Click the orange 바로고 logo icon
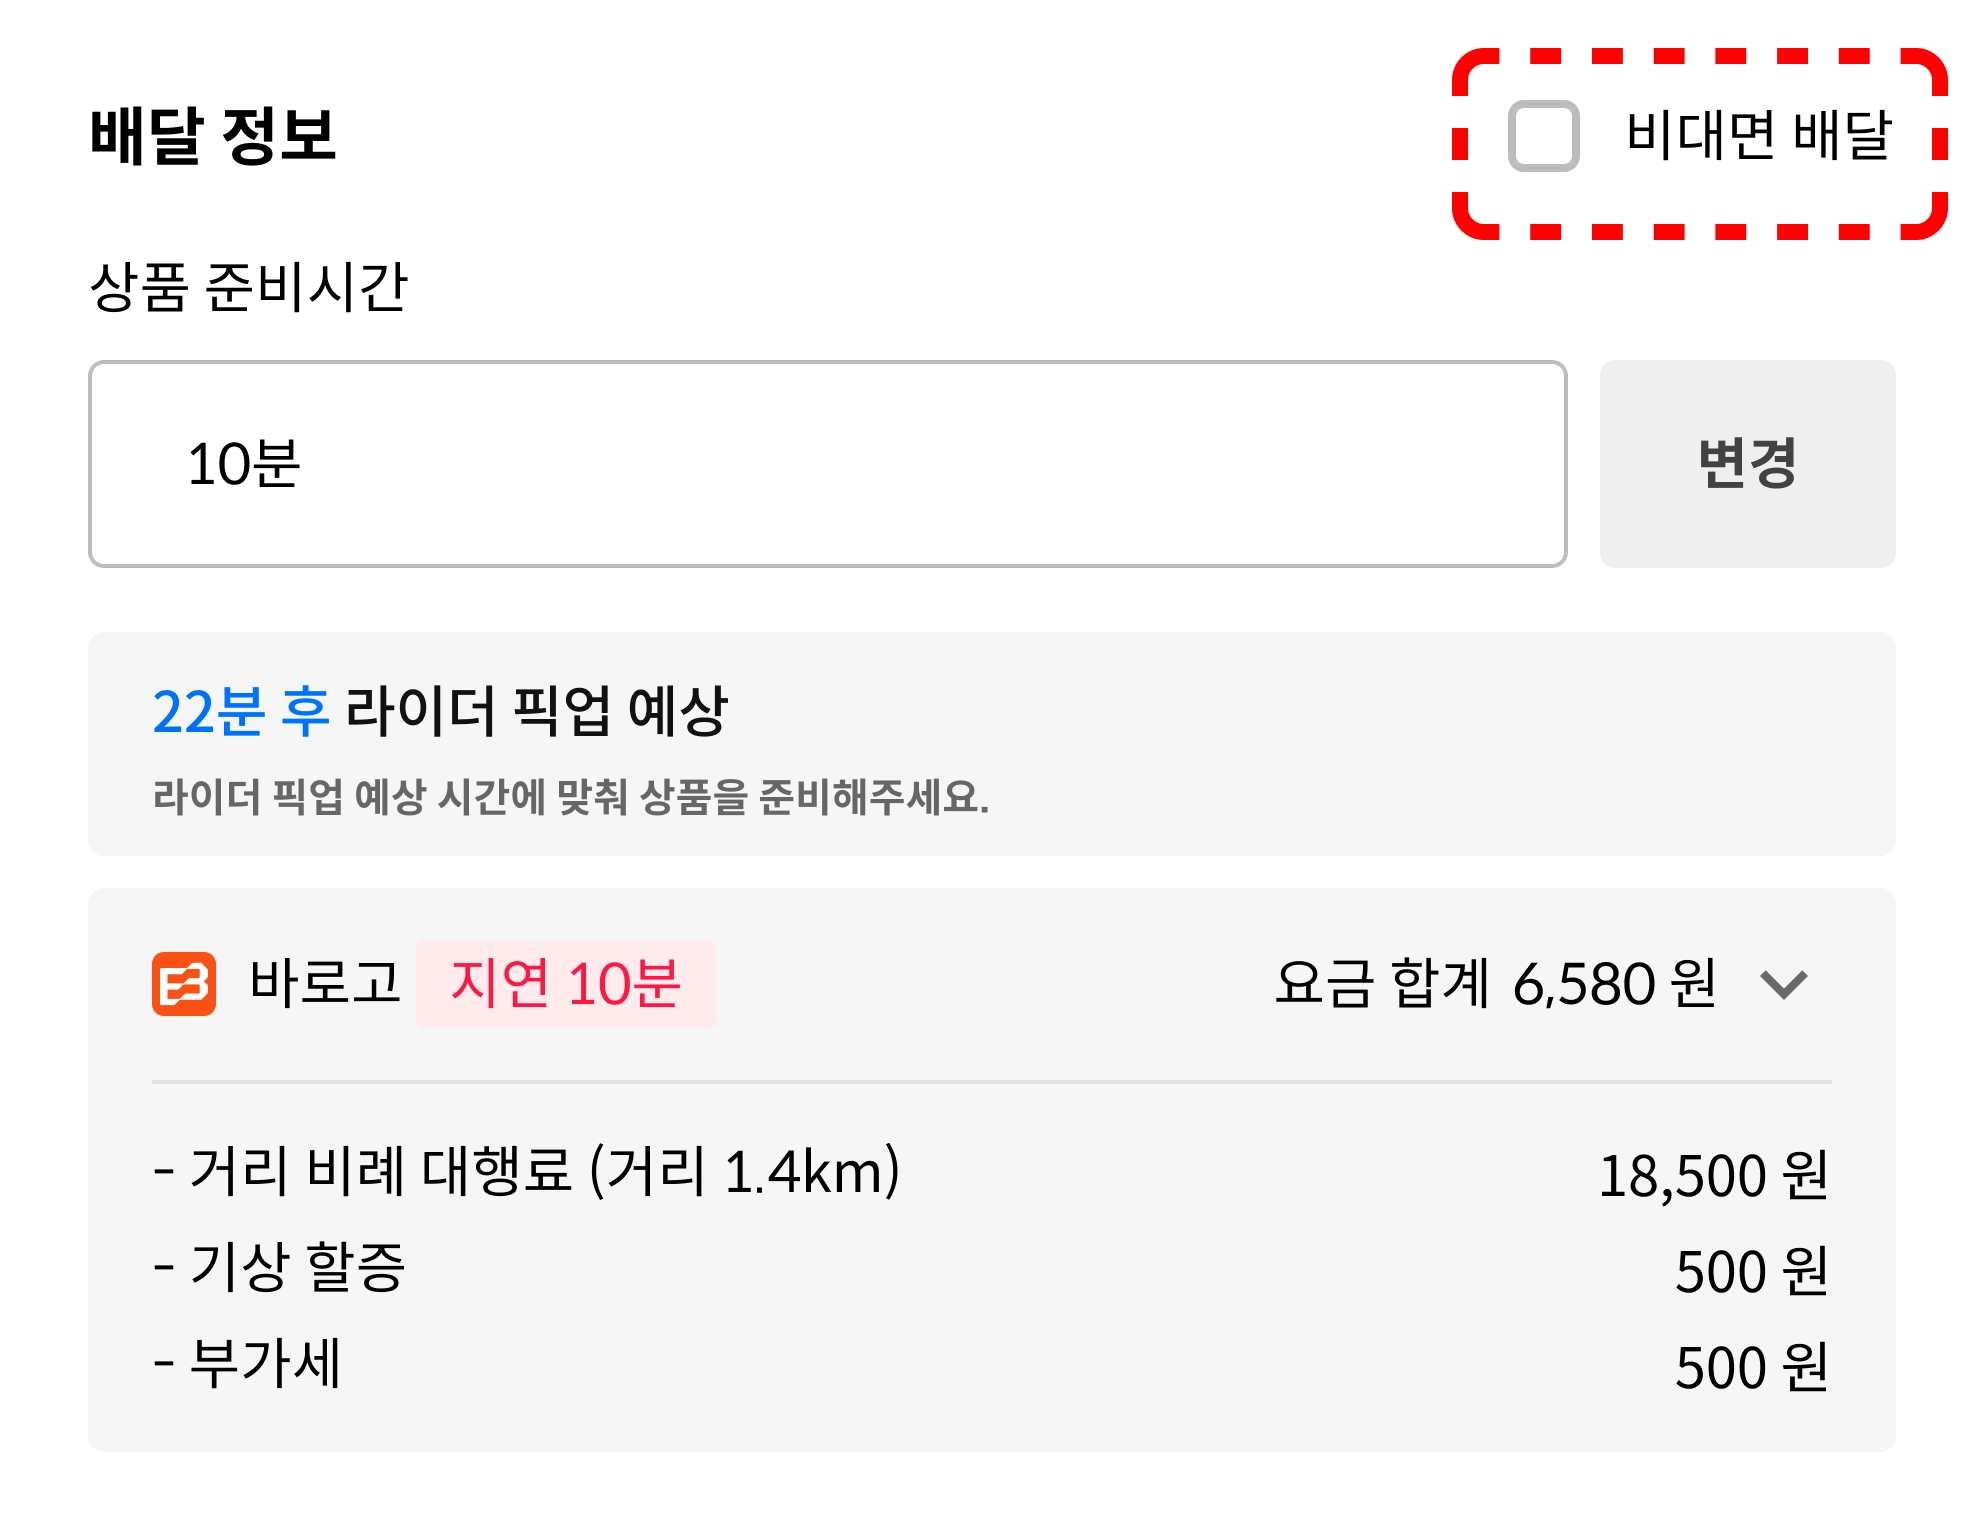Viewport: 1984px width, 1516px height. pos(184,983)
